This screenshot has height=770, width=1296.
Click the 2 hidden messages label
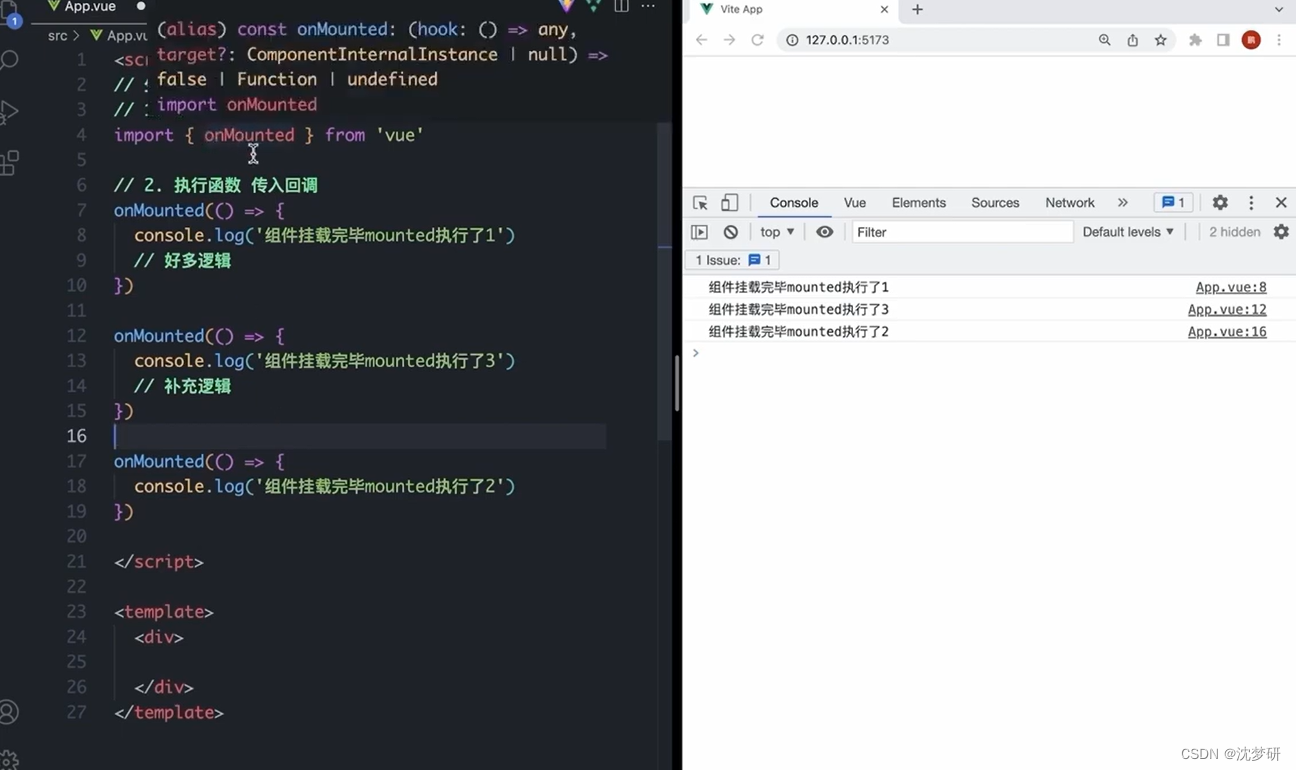click(1234, 232)
